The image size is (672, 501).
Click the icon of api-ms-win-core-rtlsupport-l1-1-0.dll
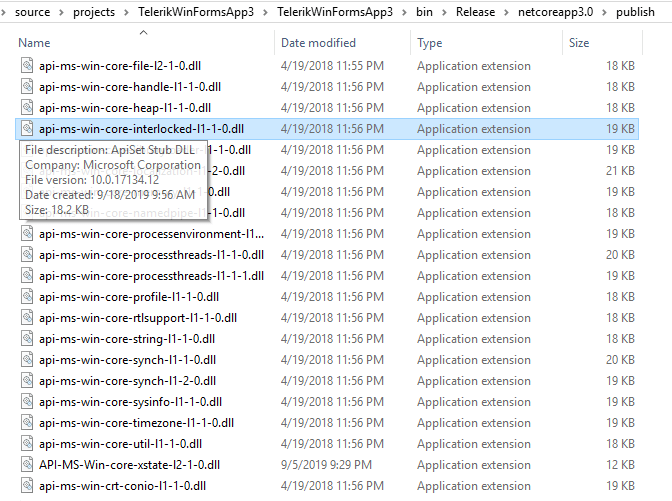tap(27, 318)
